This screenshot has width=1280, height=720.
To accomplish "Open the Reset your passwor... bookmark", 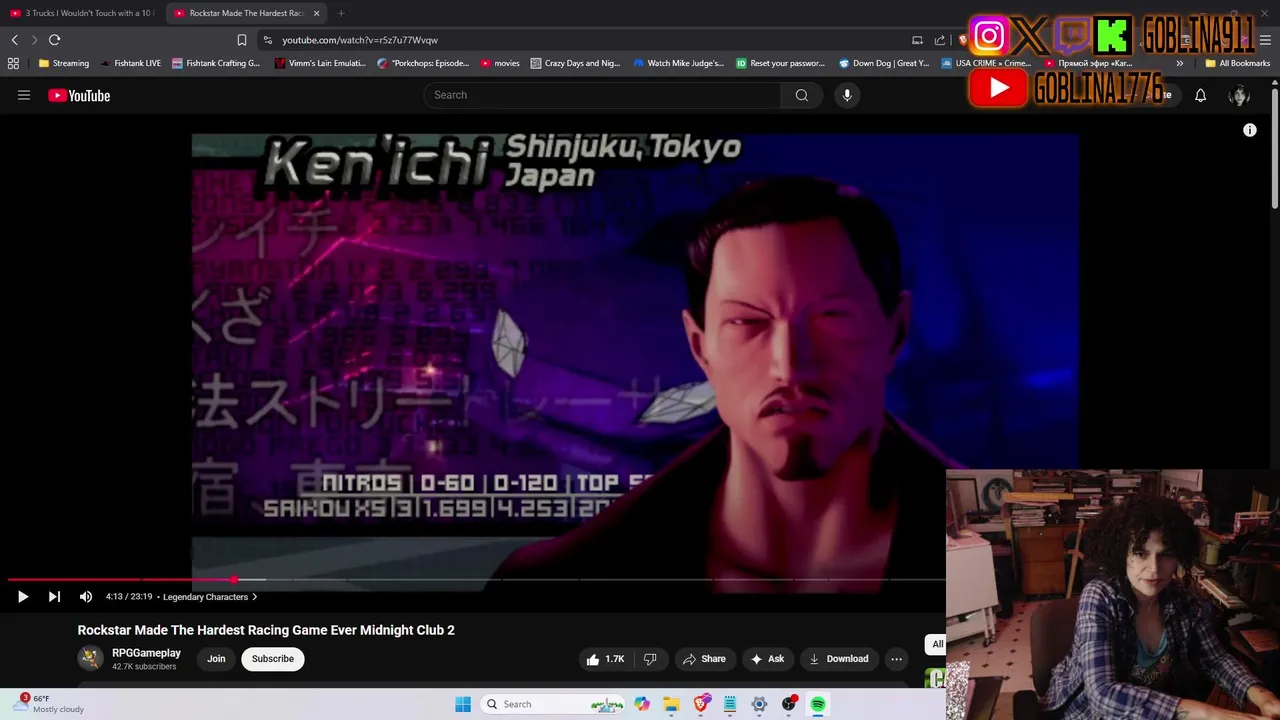I will (781, 63).
